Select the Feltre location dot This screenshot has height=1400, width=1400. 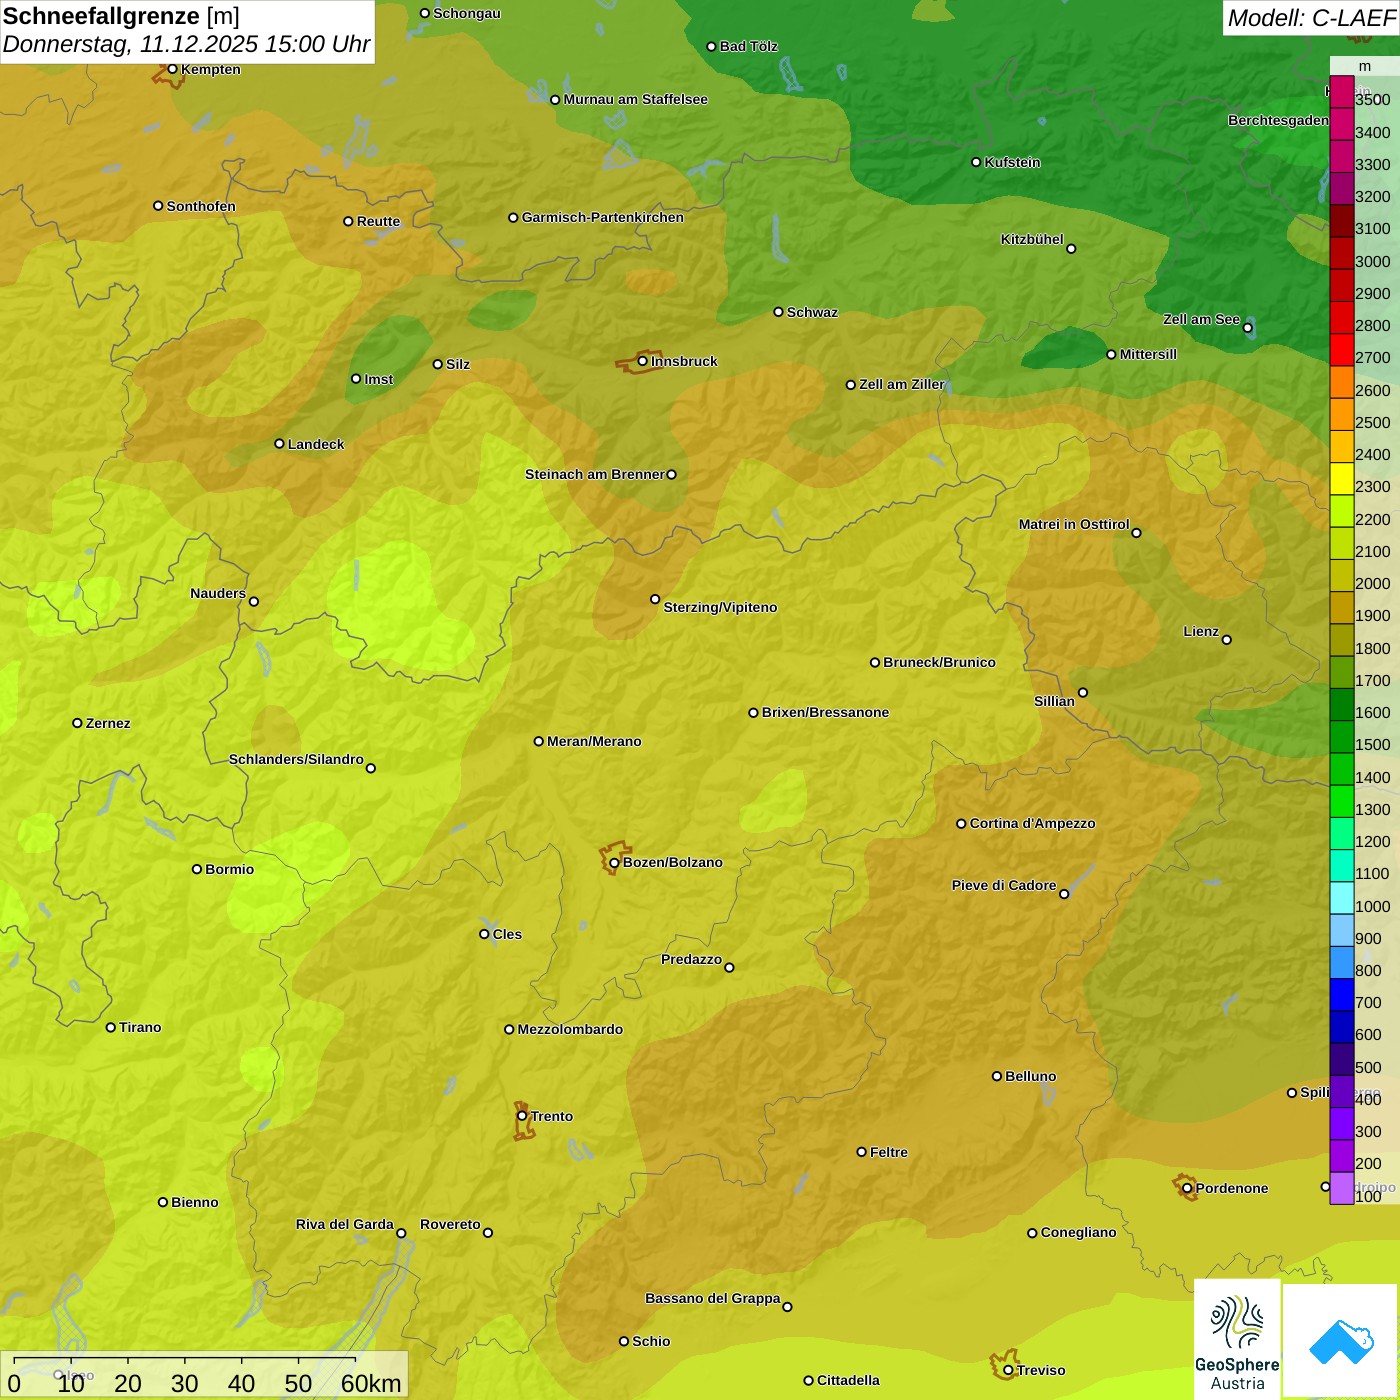pos(862,1152)
